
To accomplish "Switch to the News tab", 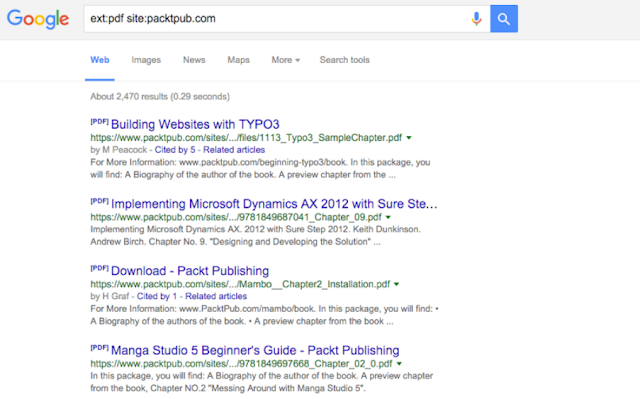I will coord(194,60).
